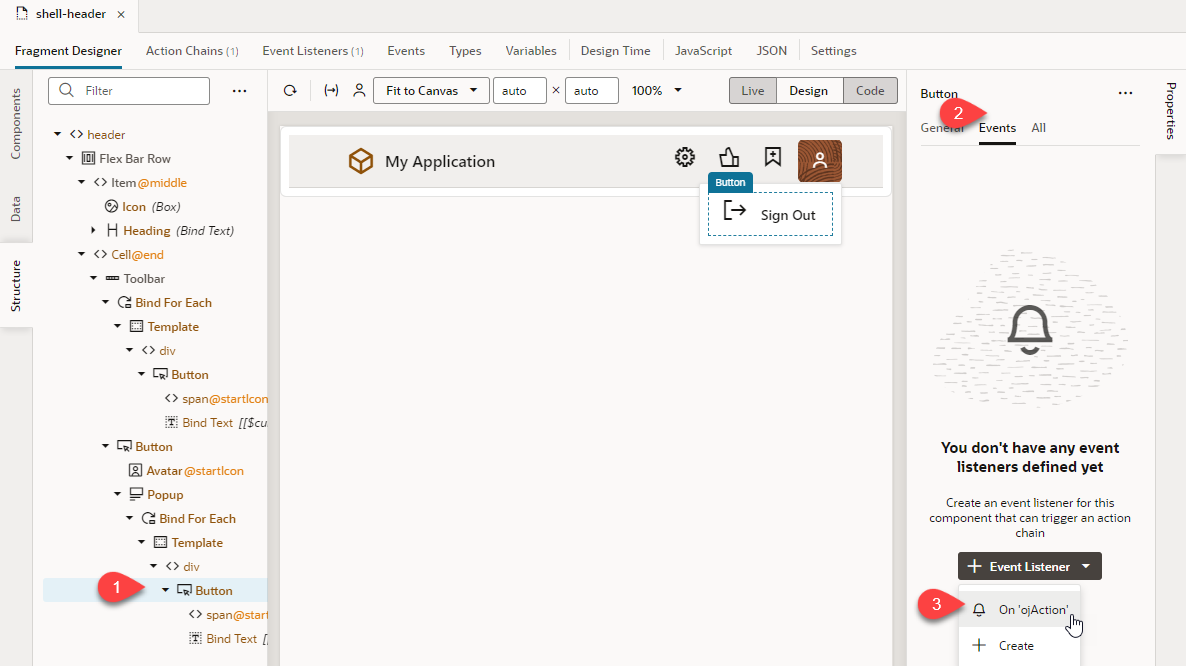The width and height of the screenshot is (1186, 666).
Task: Click the user persona icon next to breakpoint tool
Action: coord(359,90)
